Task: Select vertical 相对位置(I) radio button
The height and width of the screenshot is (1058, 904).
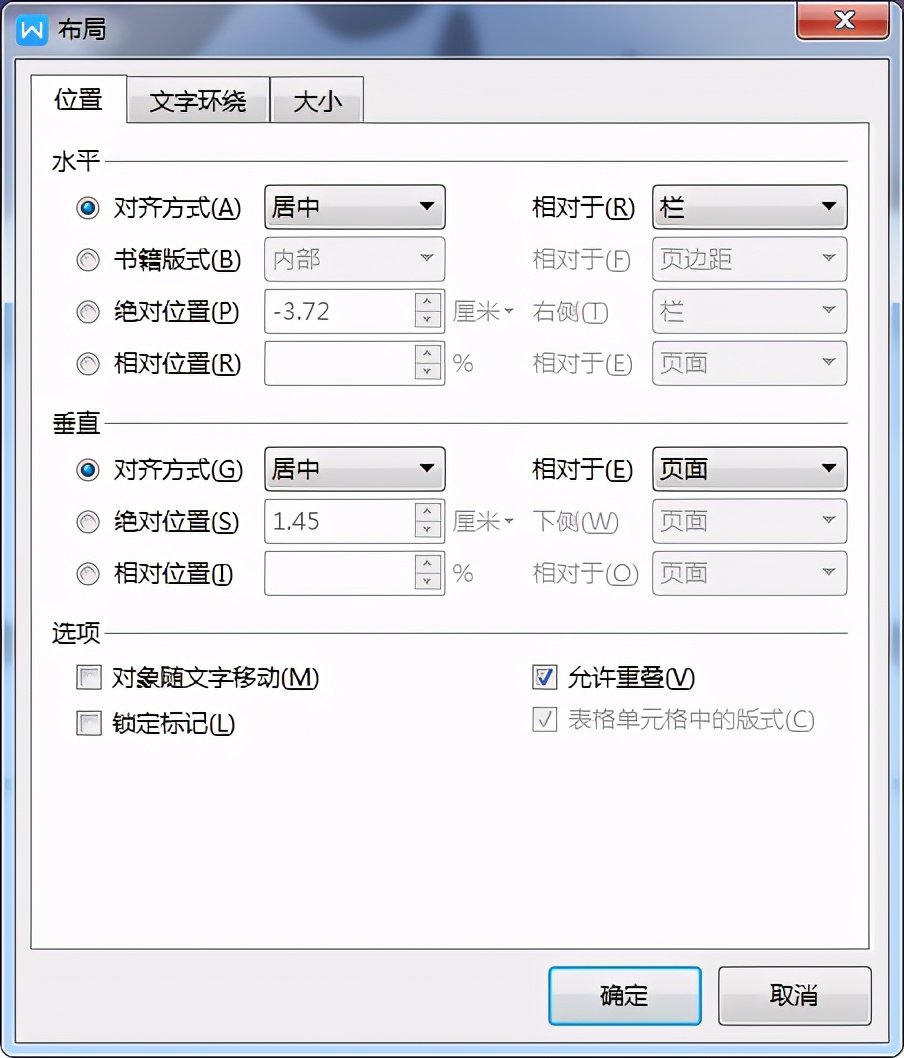Action: (88, 574)
